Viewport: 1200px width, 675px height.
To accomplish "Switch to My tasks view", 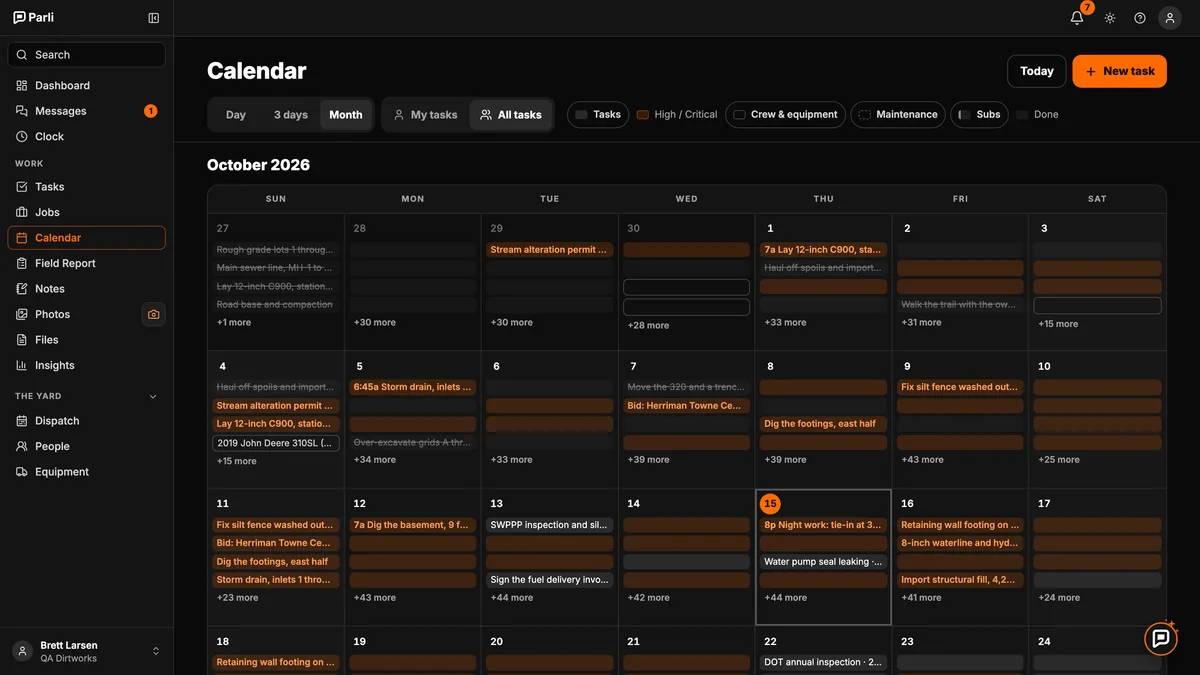I will (x=425, y=115).
